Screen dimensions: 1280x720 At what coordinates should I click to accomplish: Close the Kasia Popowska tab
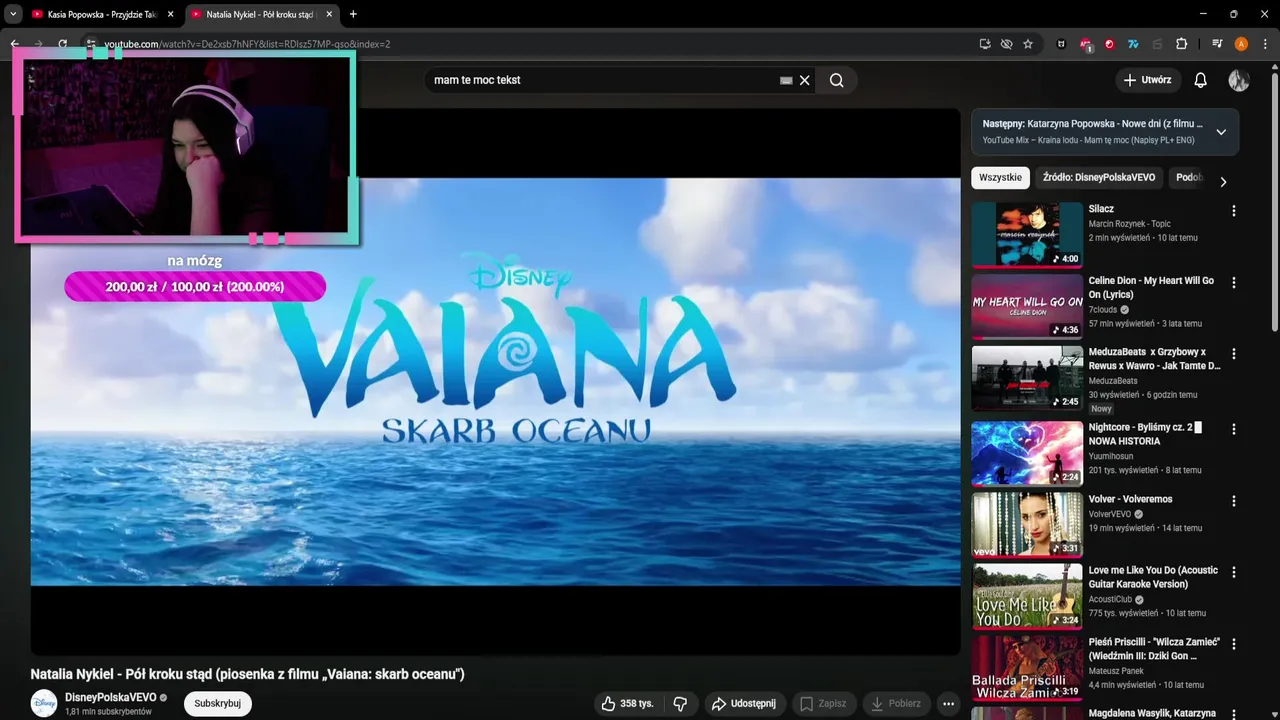pyautogui.click(x=171, y=14)
